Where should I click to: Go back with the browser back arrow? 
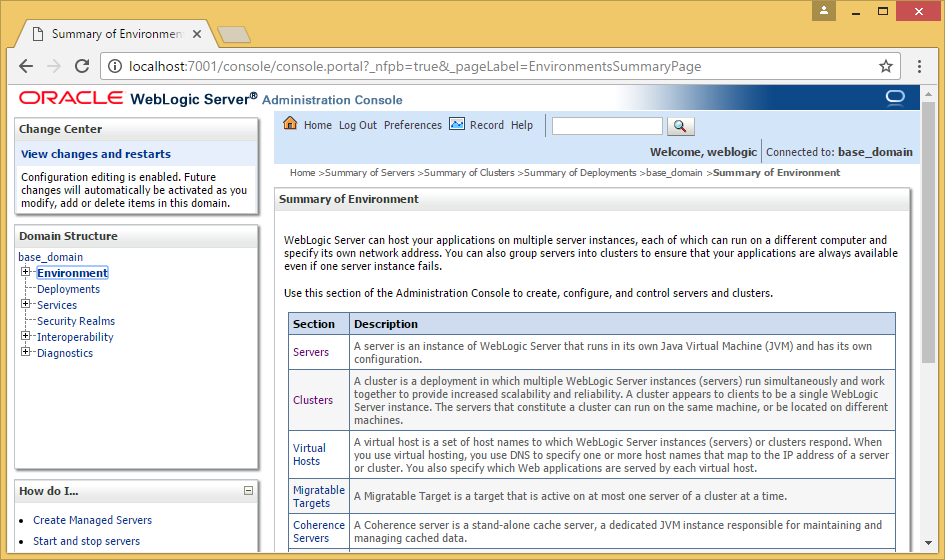coord(26,66)
